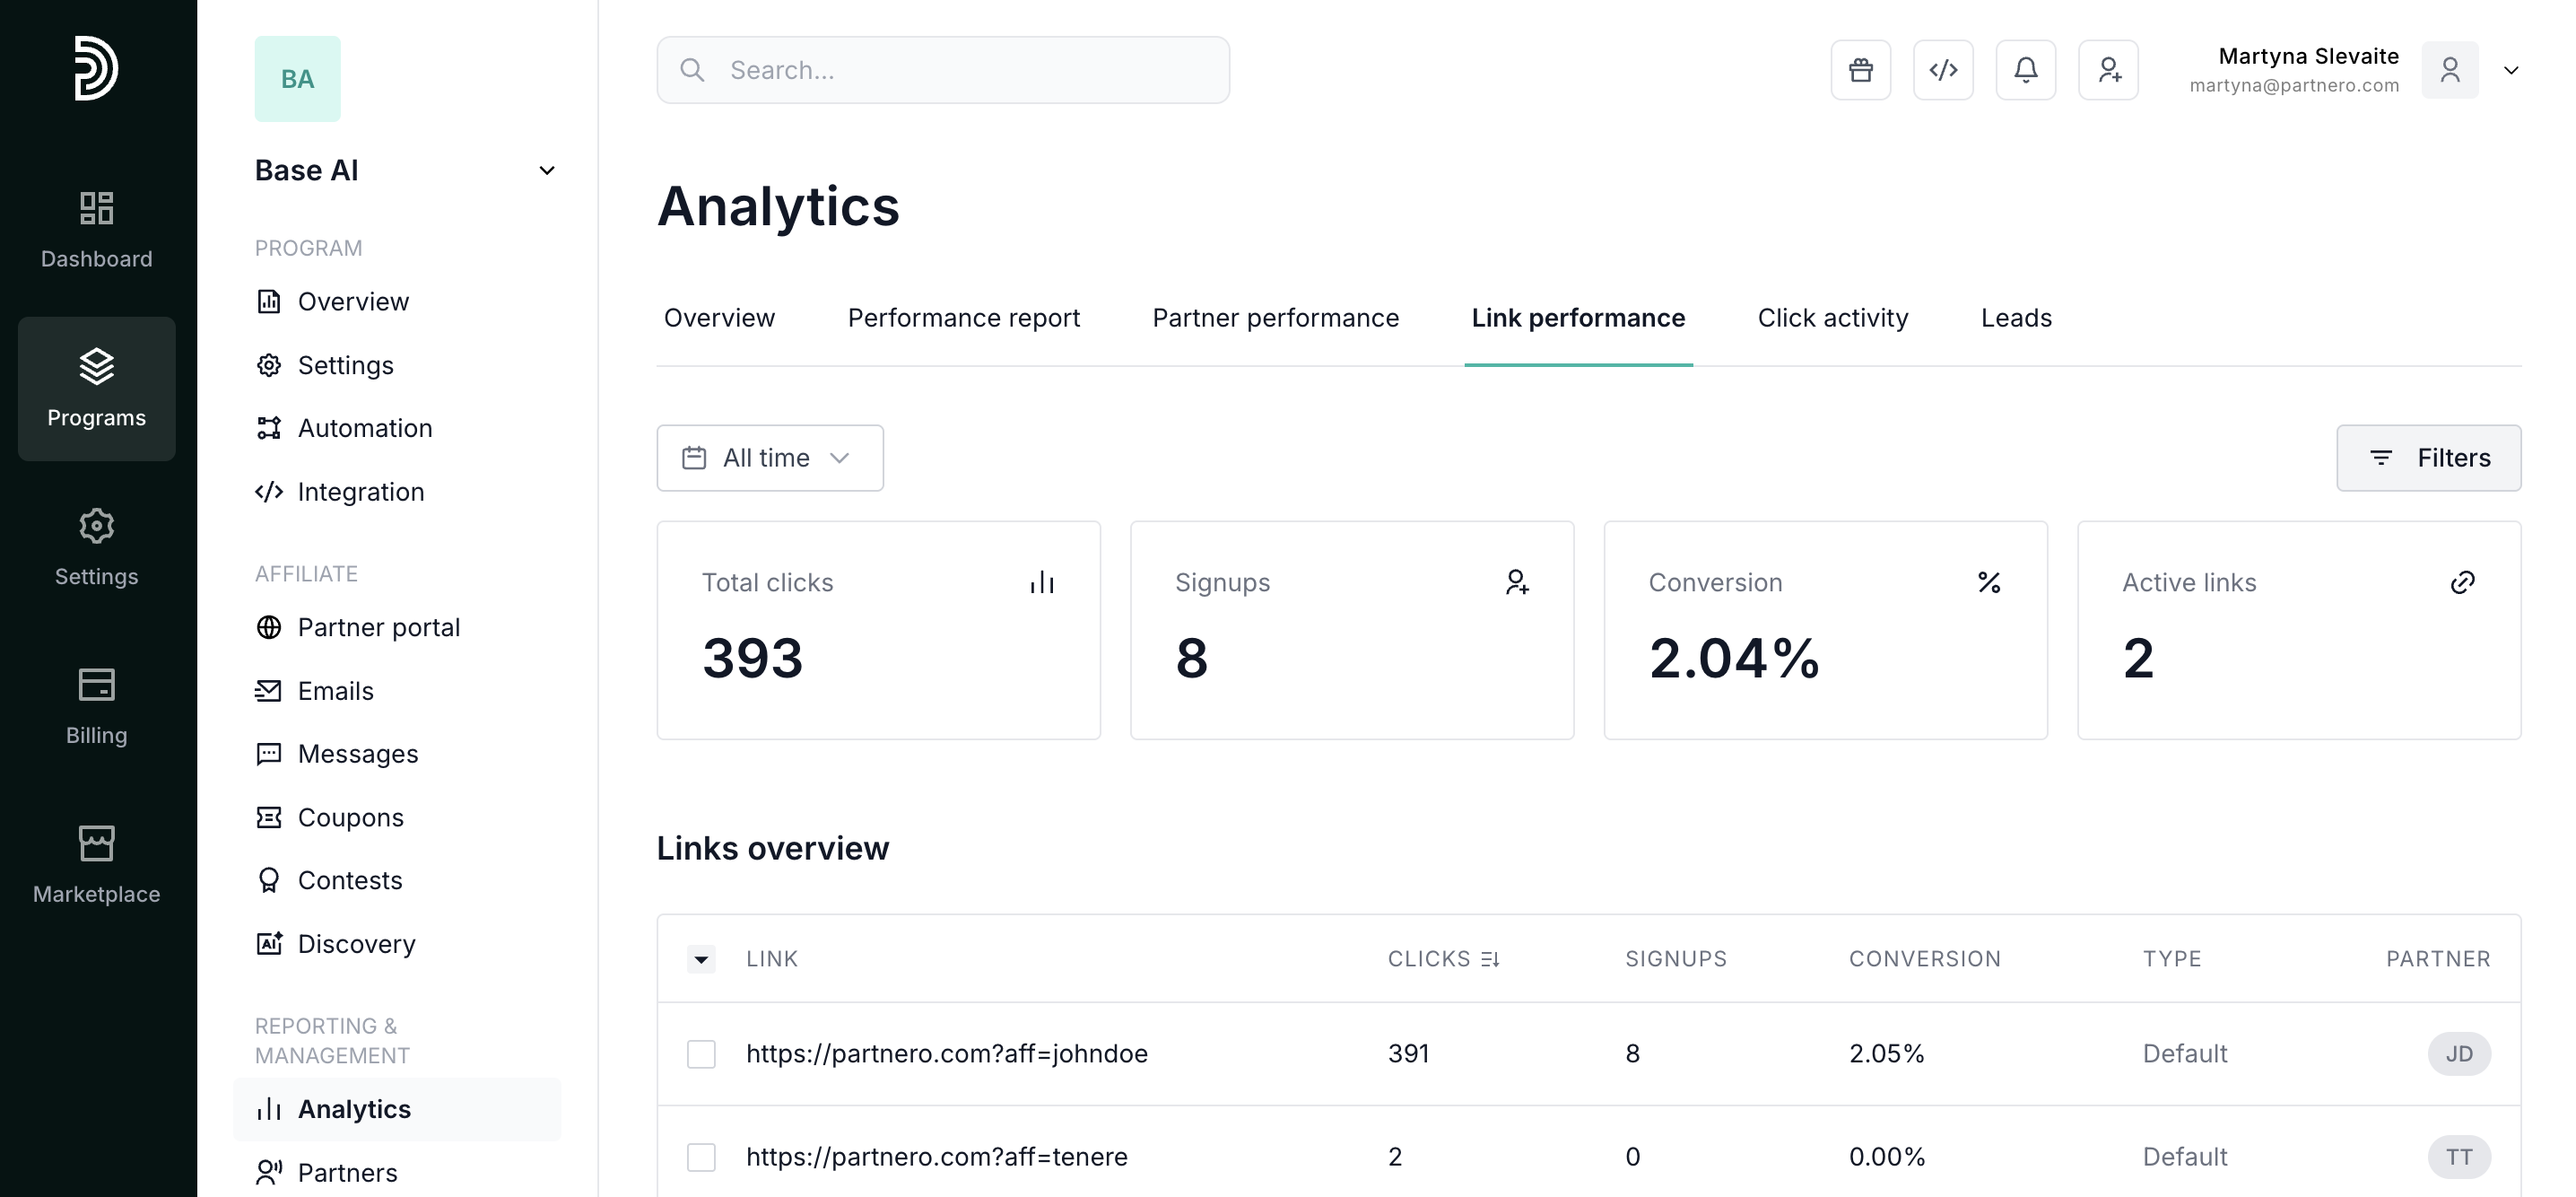Expand the Base AI program switcher

(546, 171)
